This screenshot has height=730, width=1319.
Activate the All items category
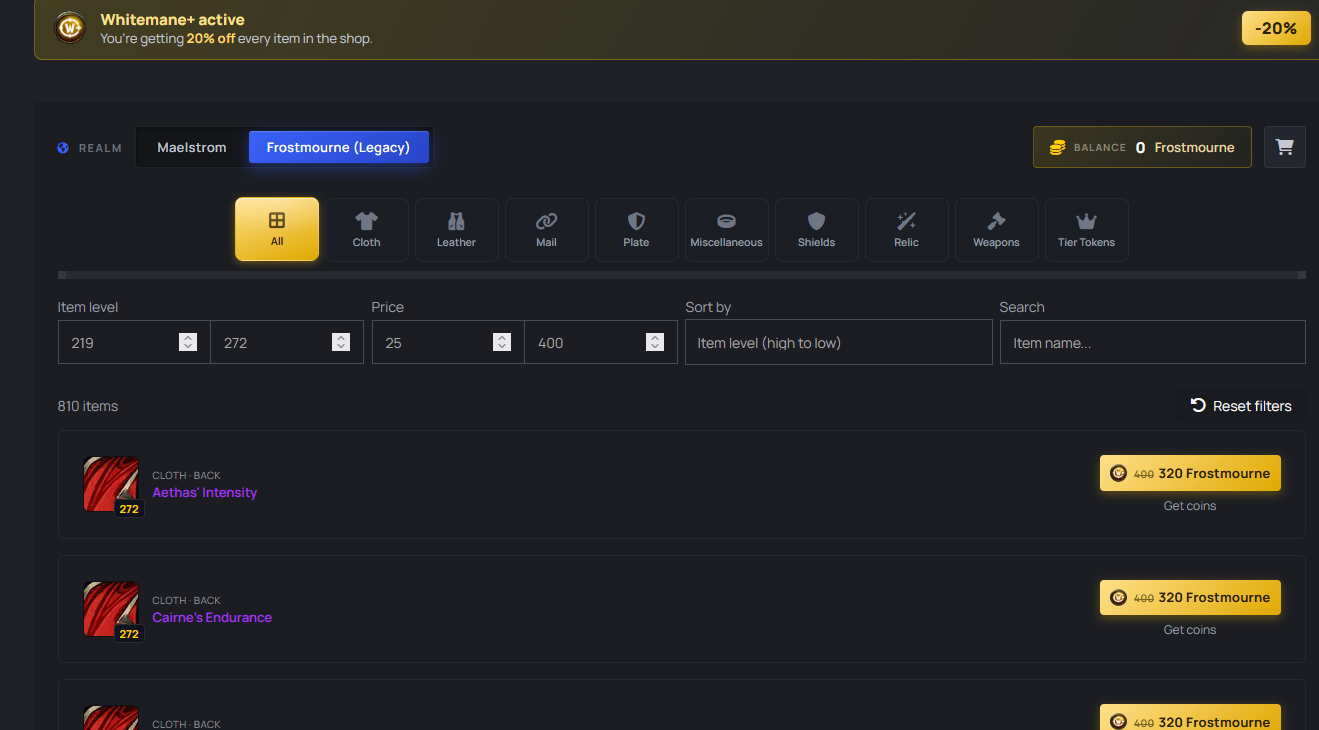pyautogui.click(x=277, y=229)
